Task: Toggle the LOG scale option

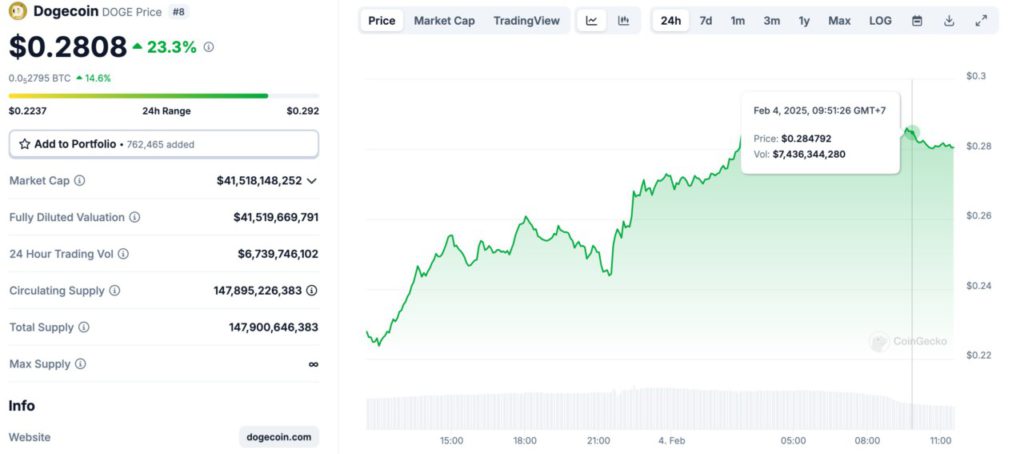Action: coord(880,21)
